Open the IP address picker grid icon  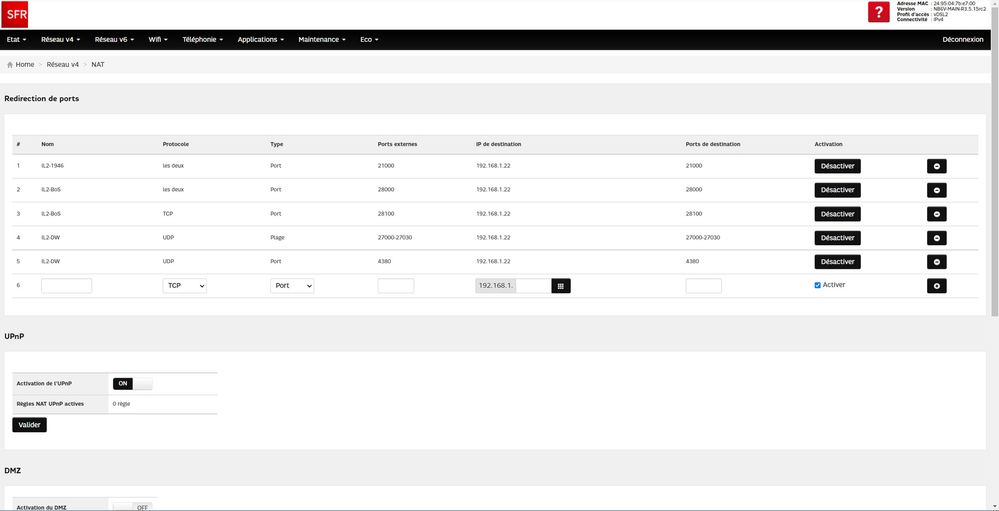(561, 286)
